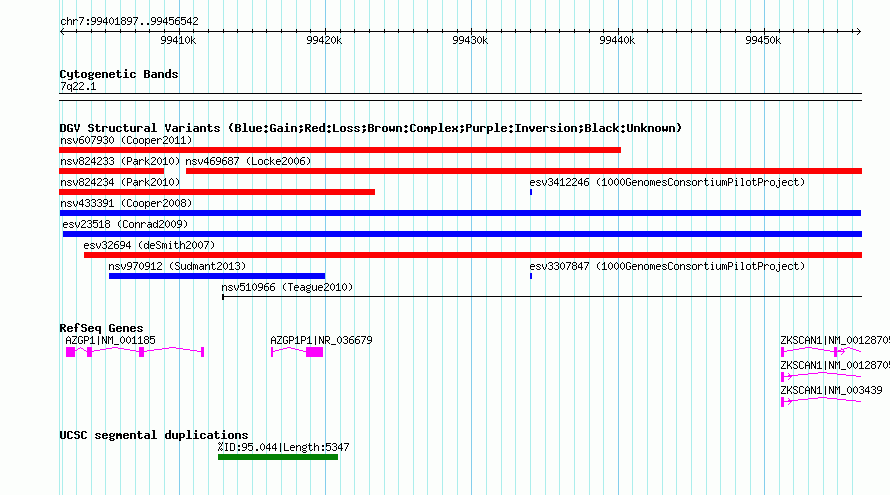Click the nsv433391 (Cooper2008) blue gain bar
890x495 pixels.
coord(460,213)
